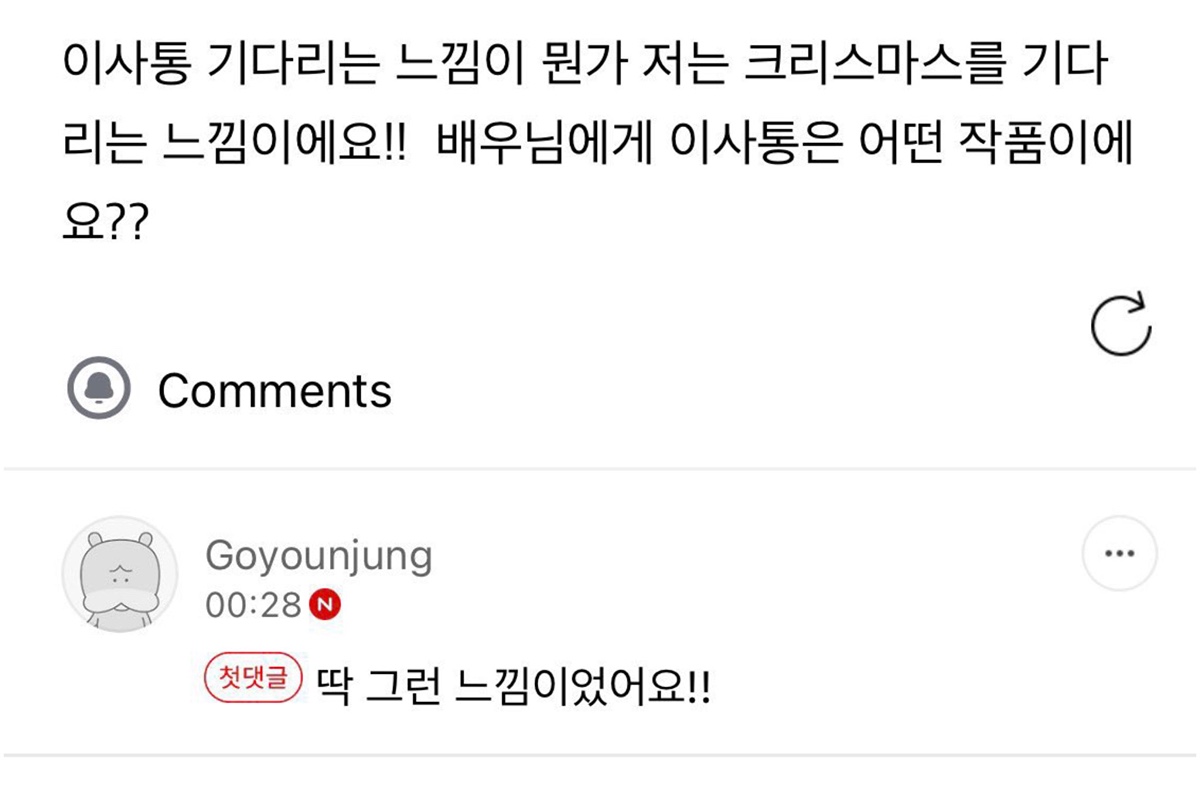Open more options for Goyounjung's comment

[x=1120, y=553]
